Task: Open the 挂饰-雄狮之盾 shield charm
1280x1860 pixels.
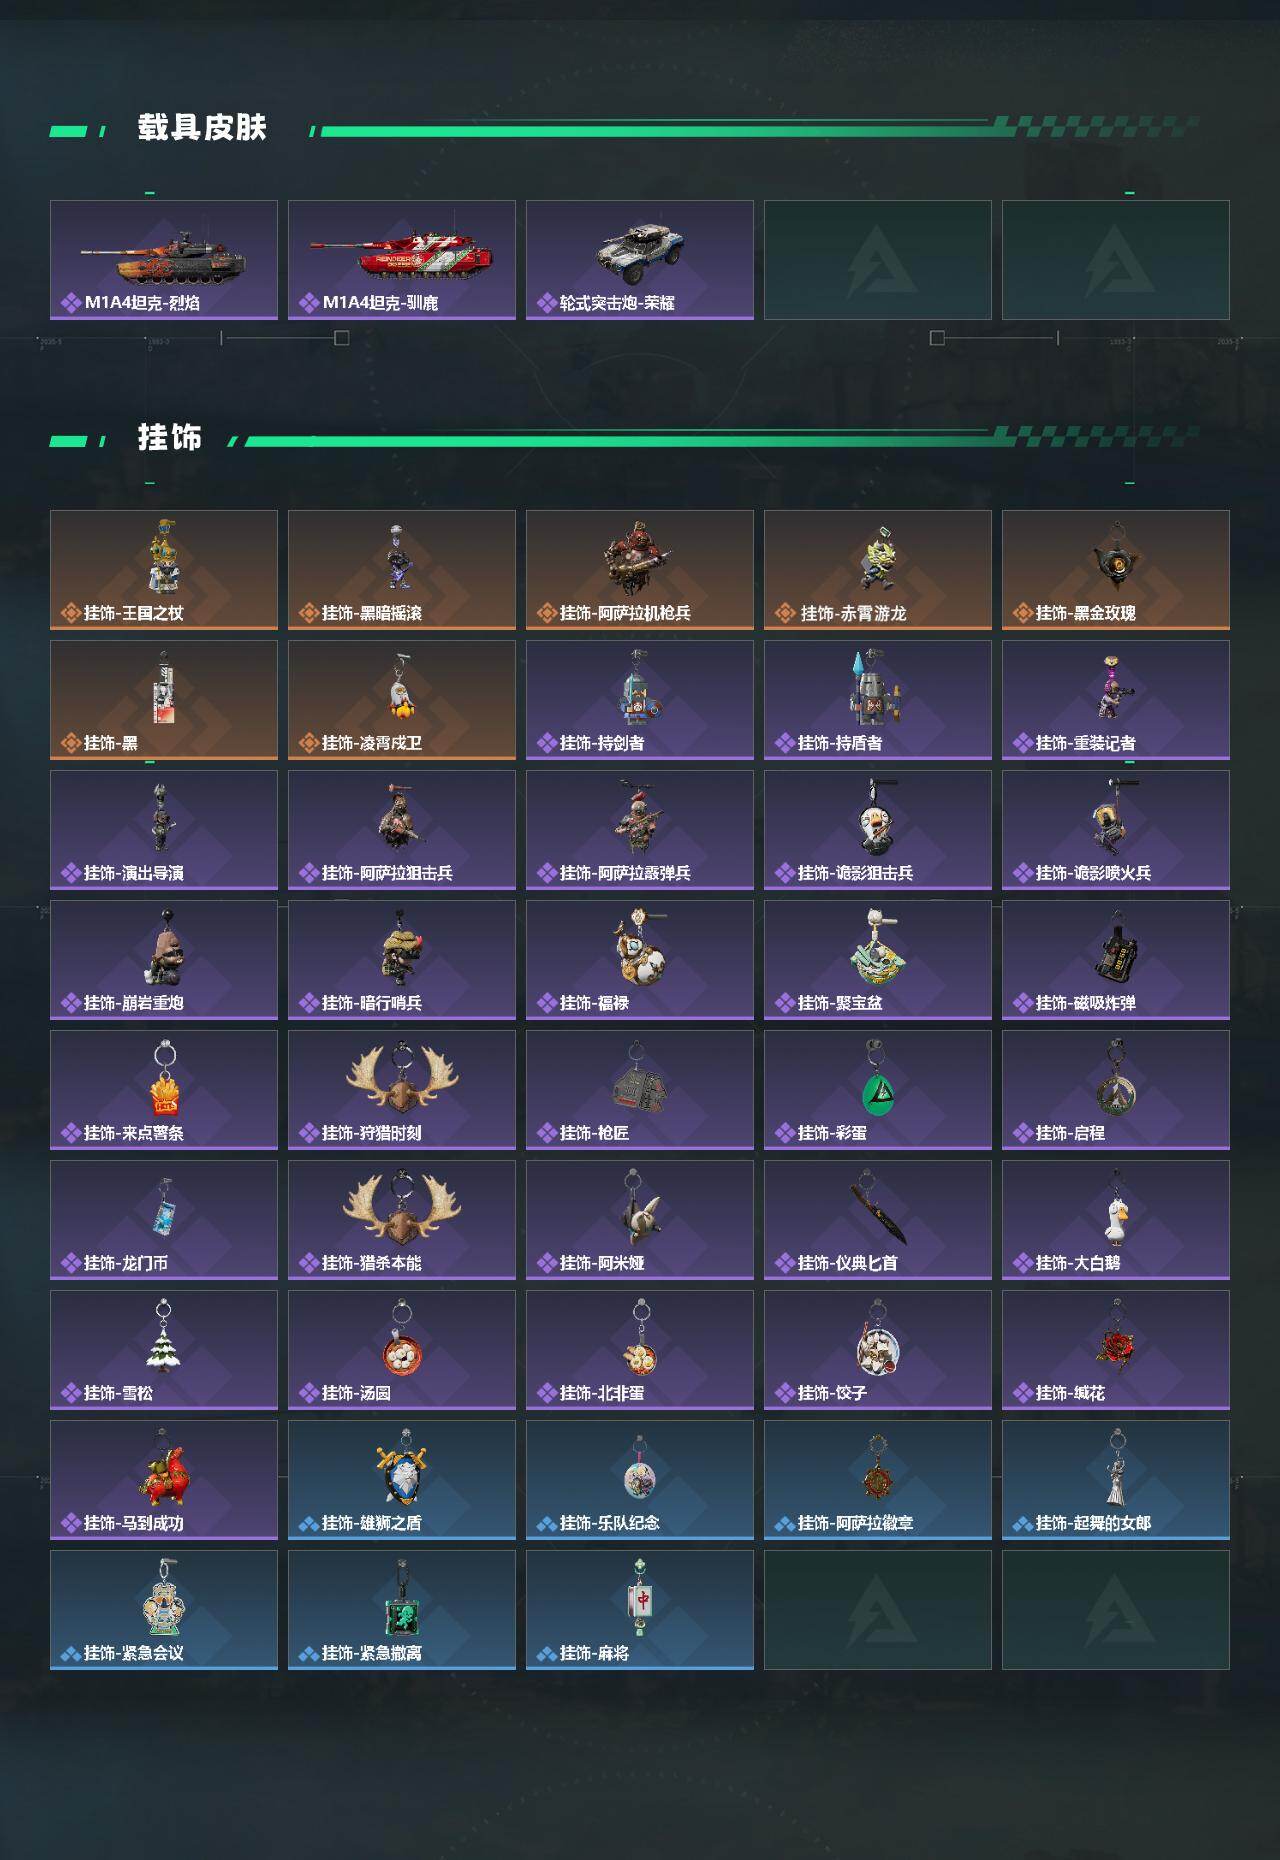Action: [402, 1480]
